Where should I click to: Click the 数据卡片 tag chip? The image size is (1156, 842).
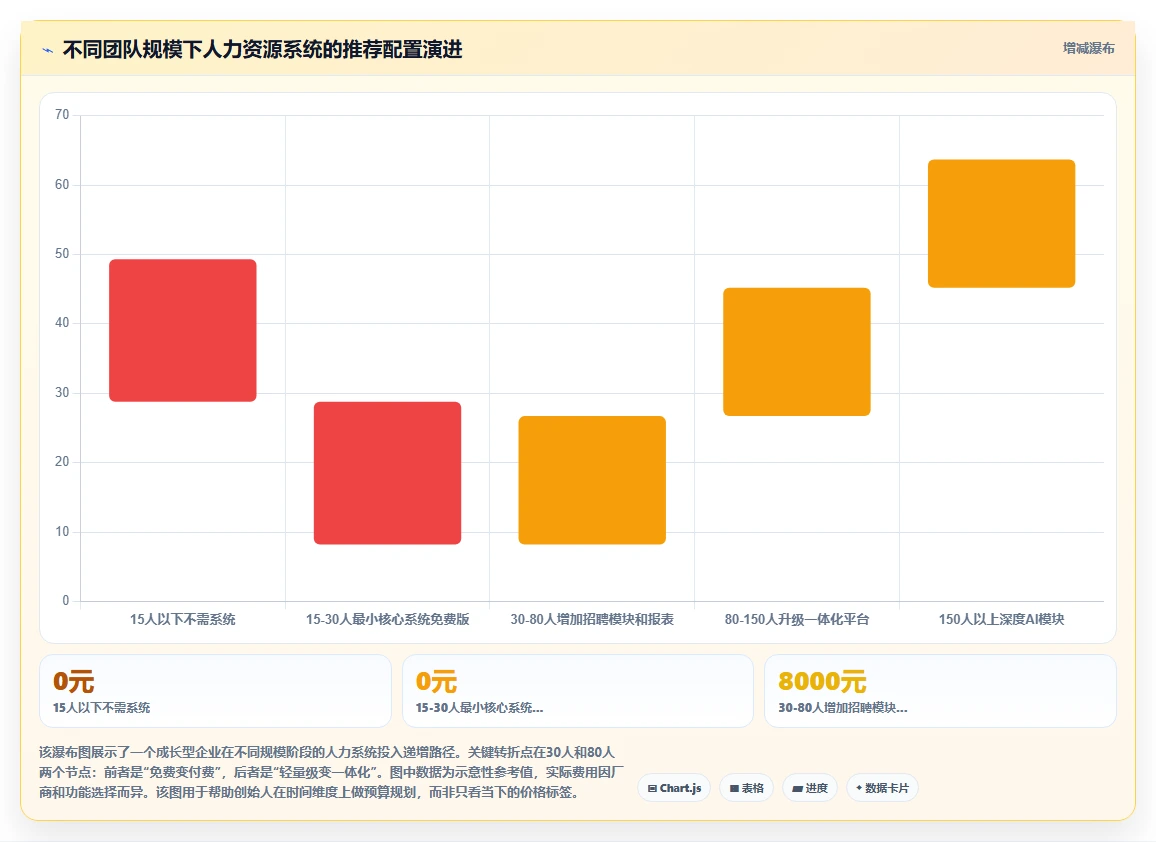[882, 788]
